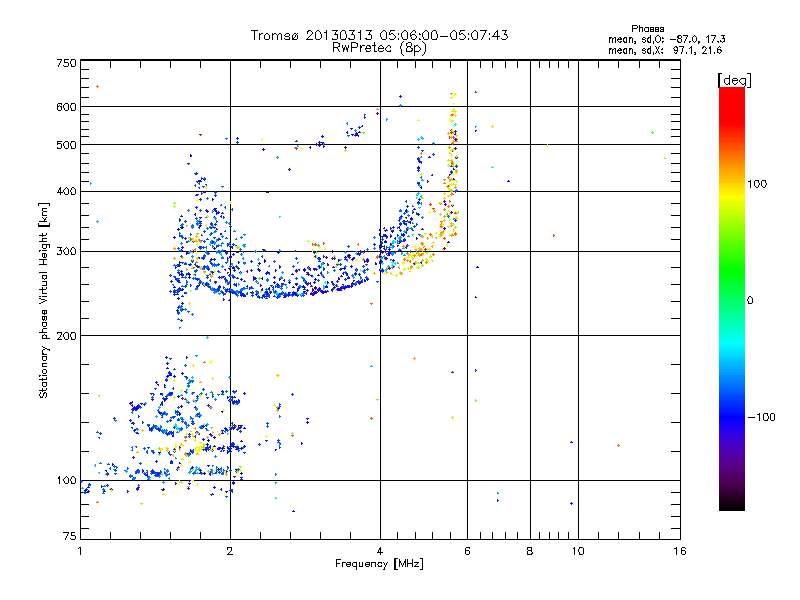This screenshot has width=800, height=600.
Task: Select the "mean, sd,O: -87.0, 17.3" line
Action: tap(667, 39)
